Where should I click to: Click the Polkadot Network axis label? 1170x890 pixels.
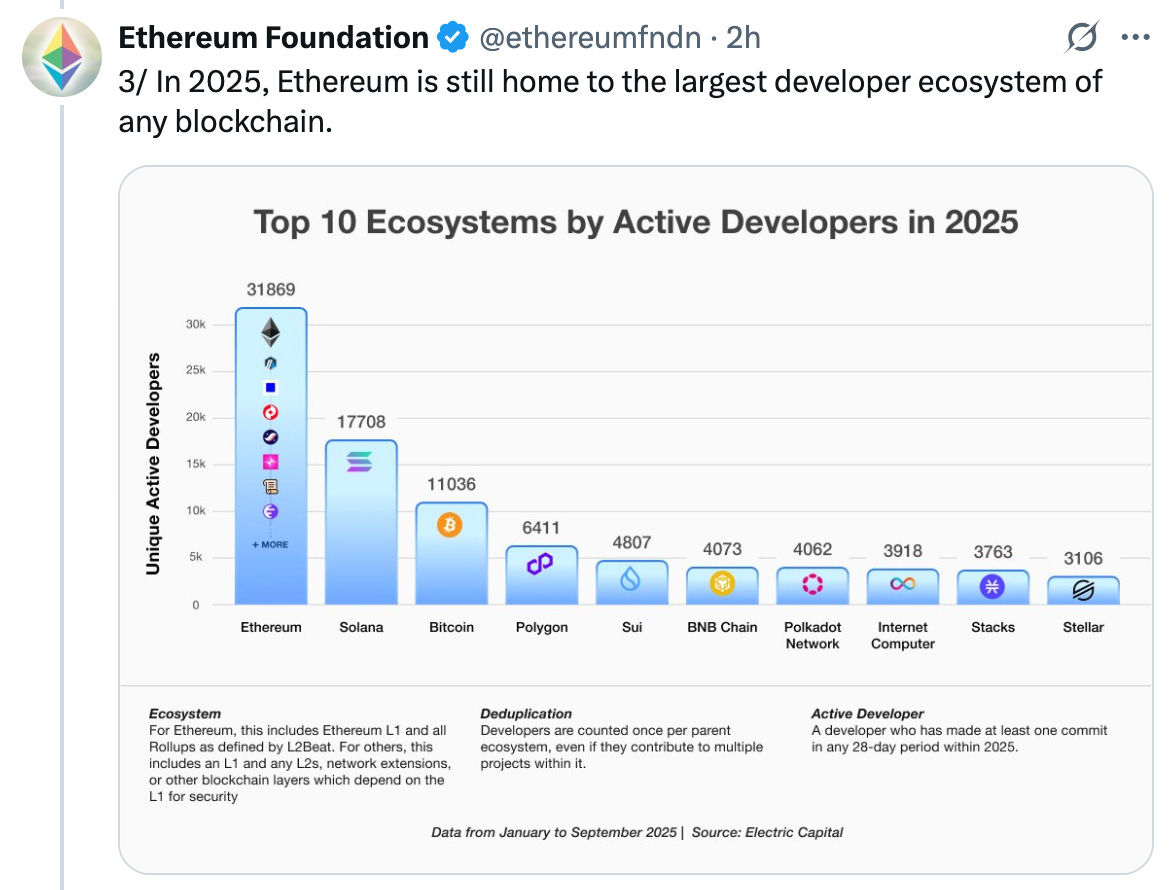813,636
